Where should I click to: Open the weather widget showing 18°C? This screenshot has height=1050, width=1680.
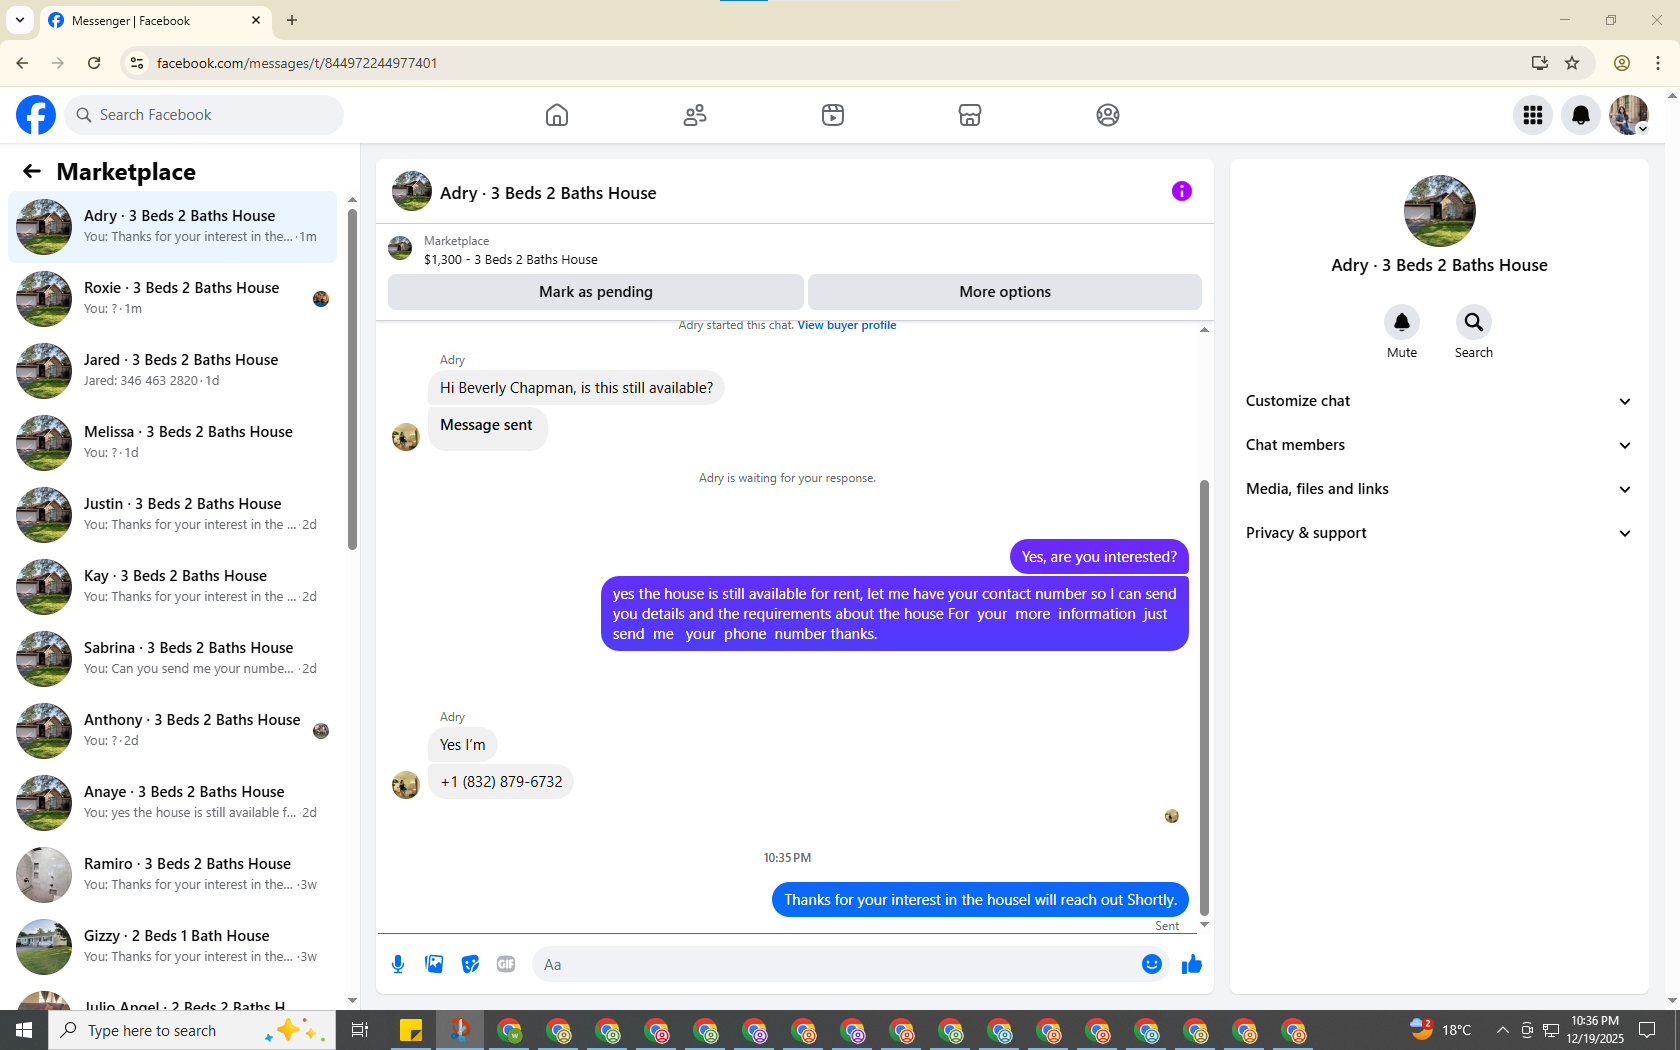click(1441, 1030)
